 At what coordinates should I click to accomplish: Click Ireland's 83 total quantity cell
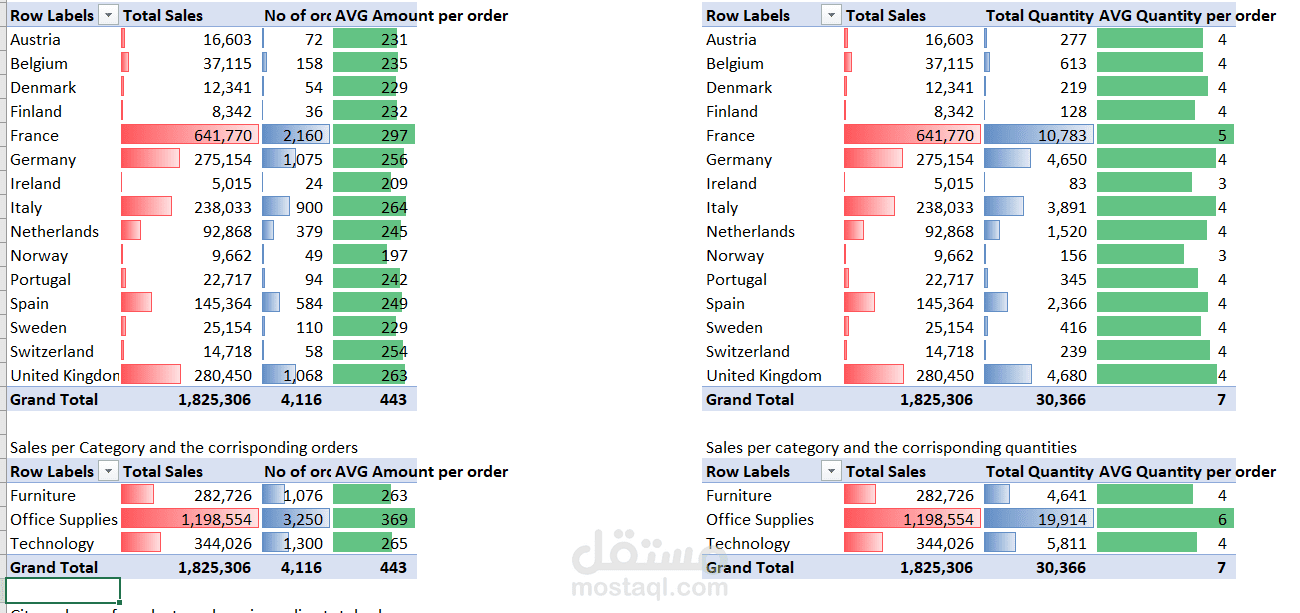[x=1038, y=183]
